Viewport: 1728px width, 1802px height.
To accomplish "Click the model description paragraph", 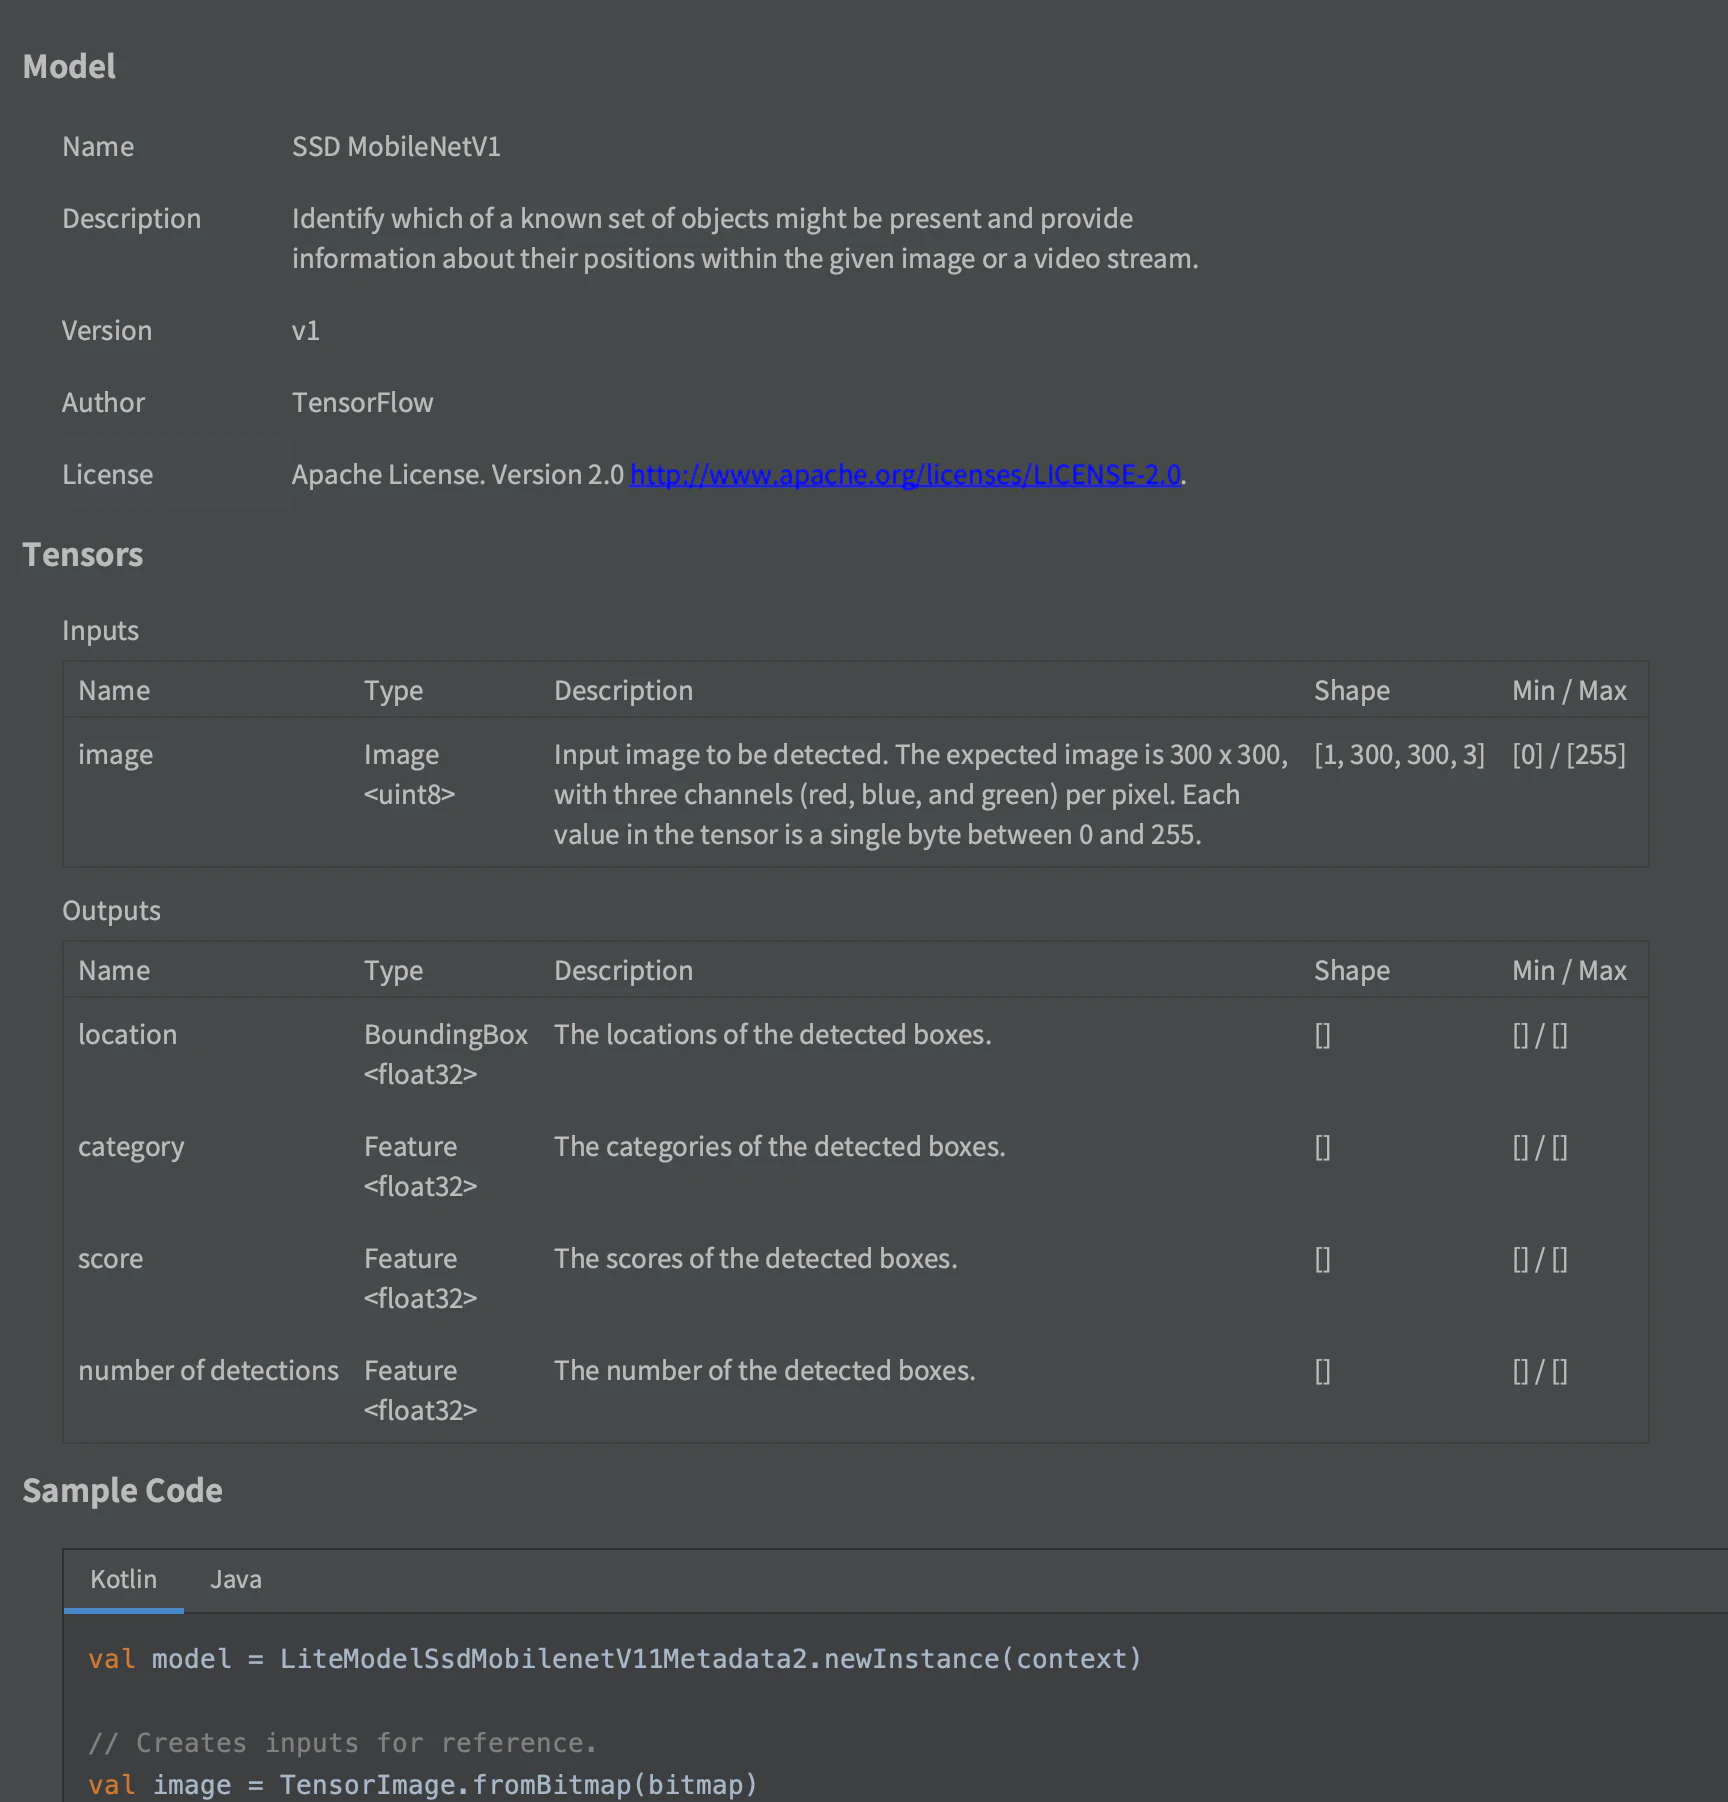I will (744, 238).
